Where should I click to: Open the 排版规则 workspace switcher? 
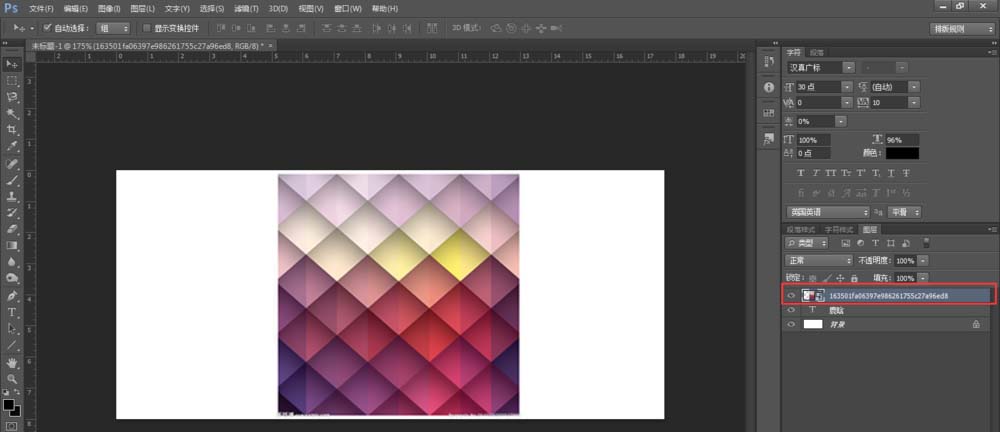pos(961,29)
